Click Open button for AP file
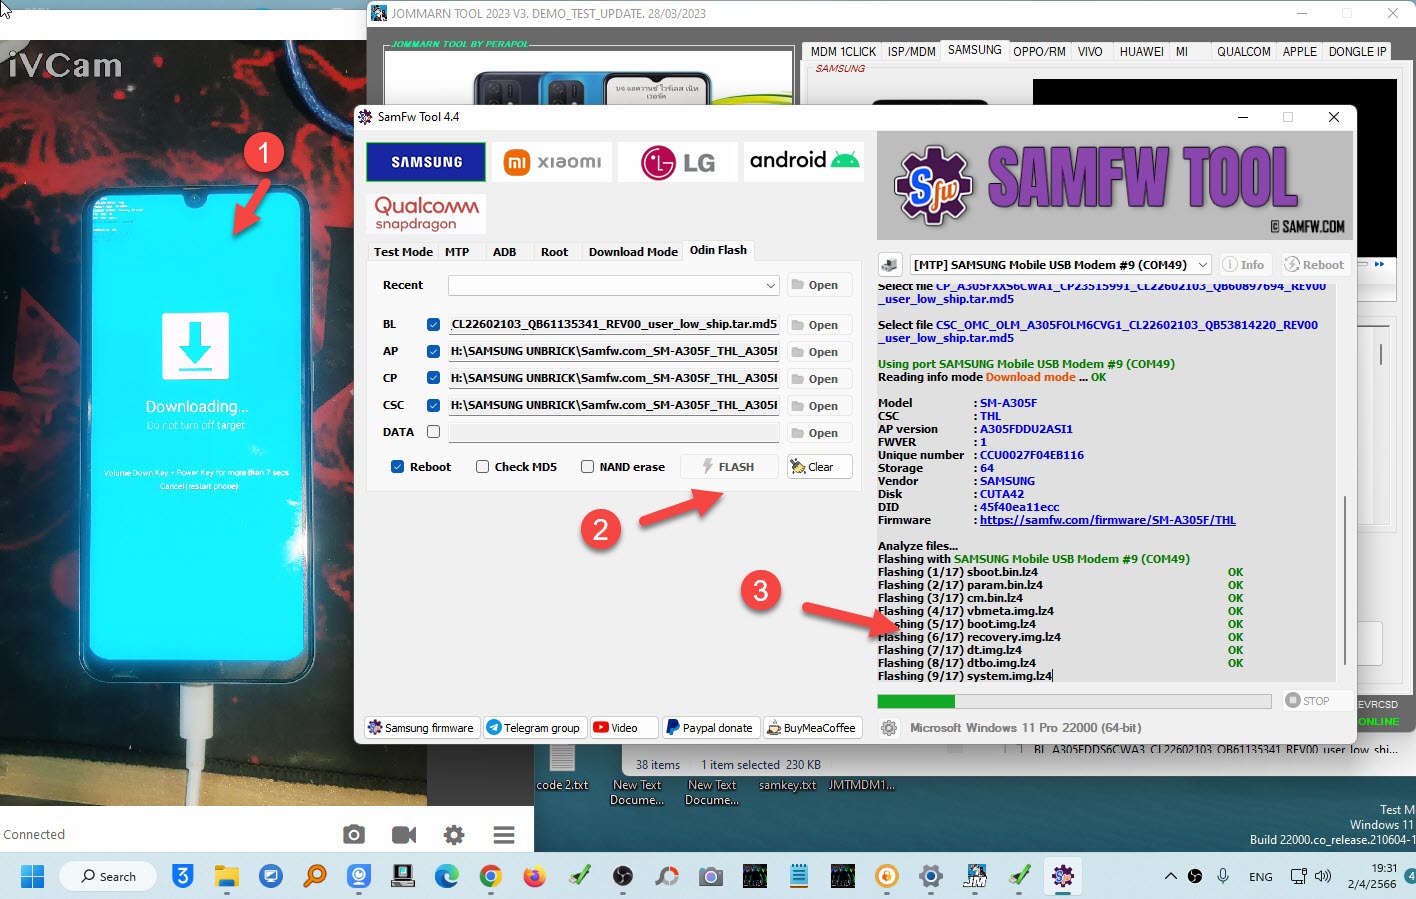This screenshot has width=1416, height=899. [820, 352]
